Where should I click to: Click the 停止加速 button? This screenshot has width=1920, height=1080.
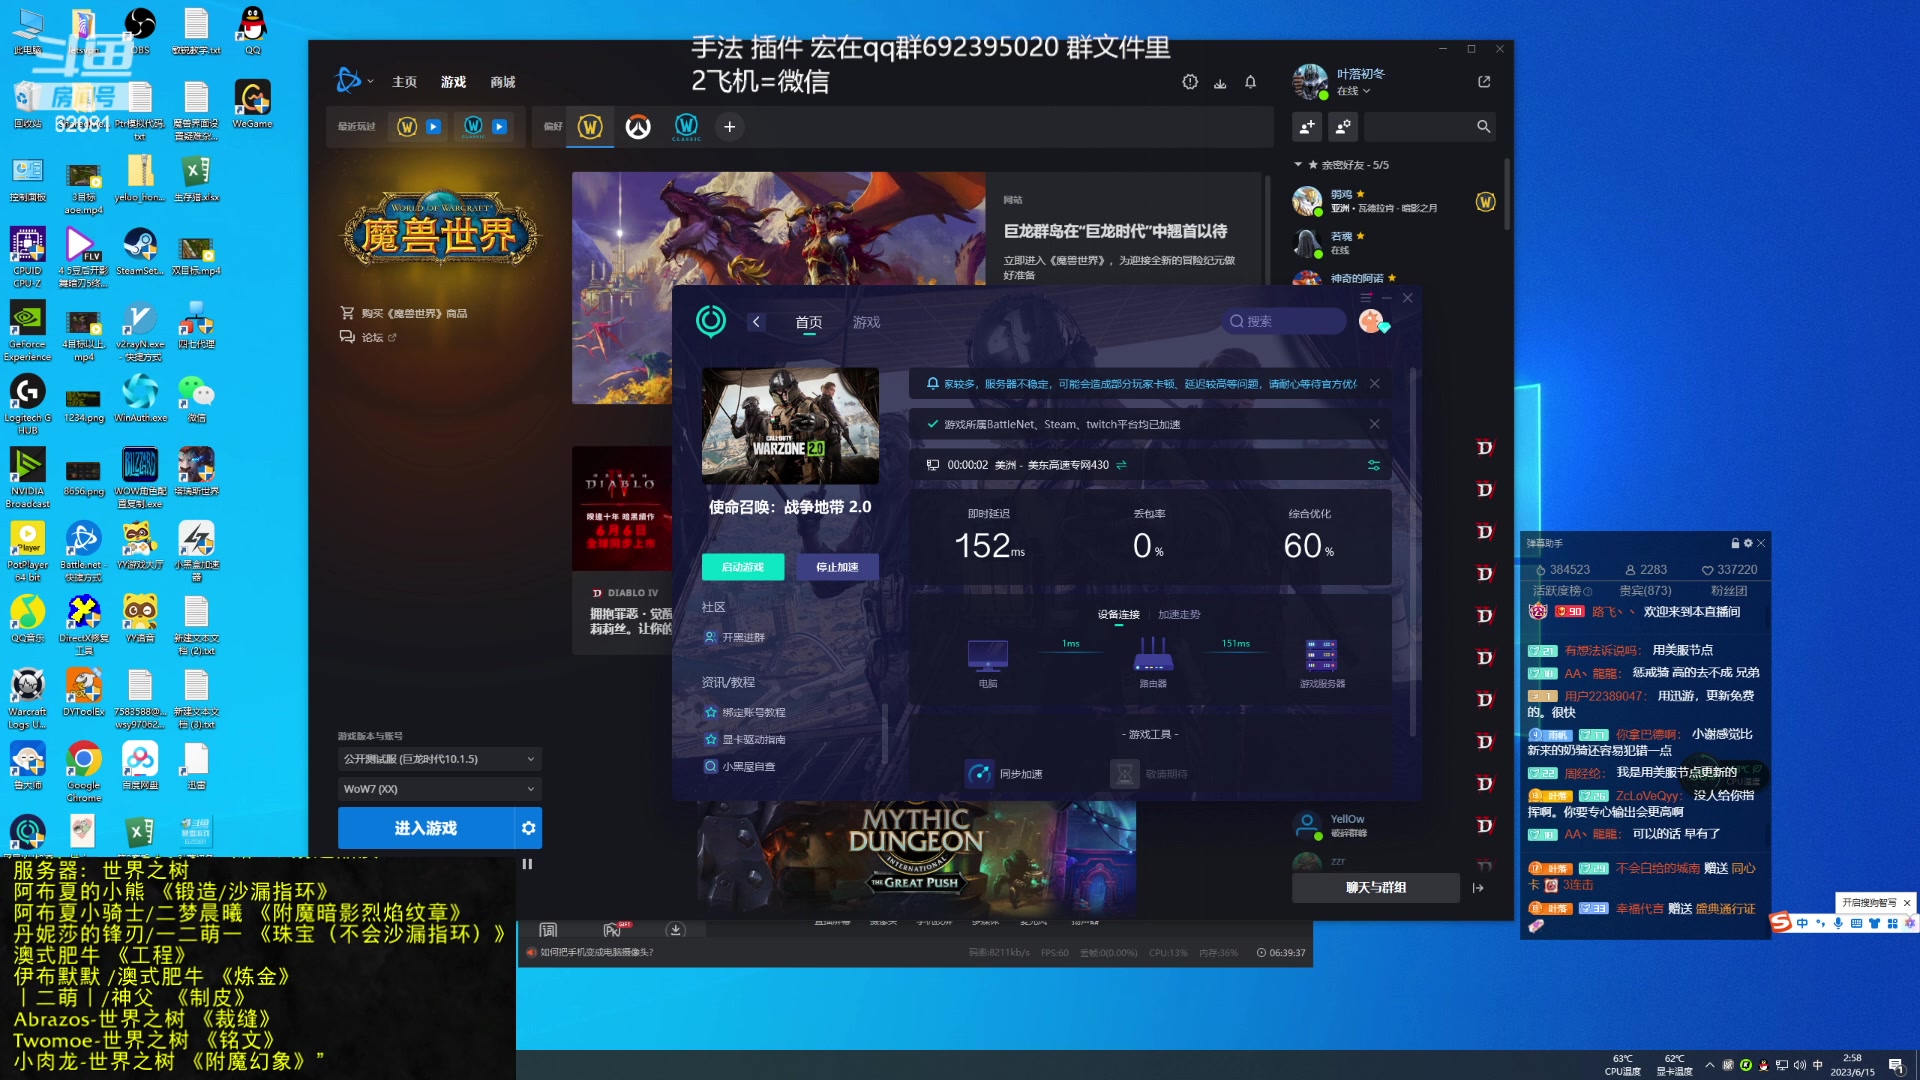(837, 567)
